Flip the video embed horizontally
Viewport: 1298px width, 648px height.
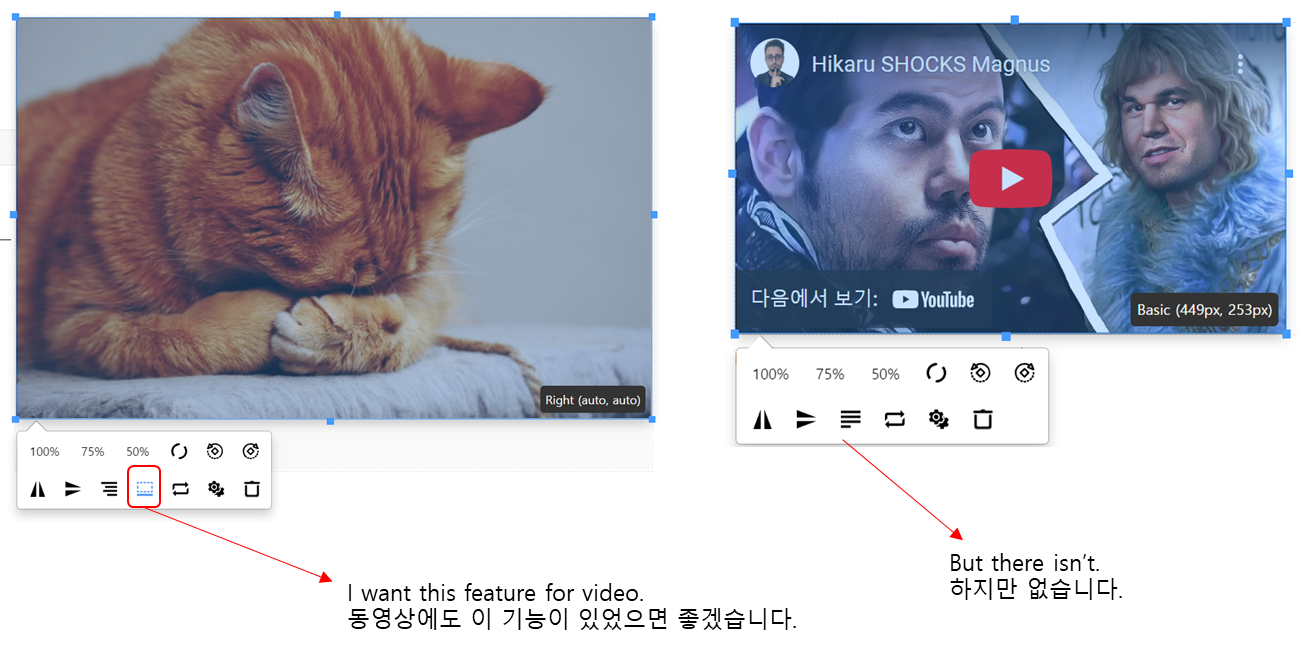762,420
